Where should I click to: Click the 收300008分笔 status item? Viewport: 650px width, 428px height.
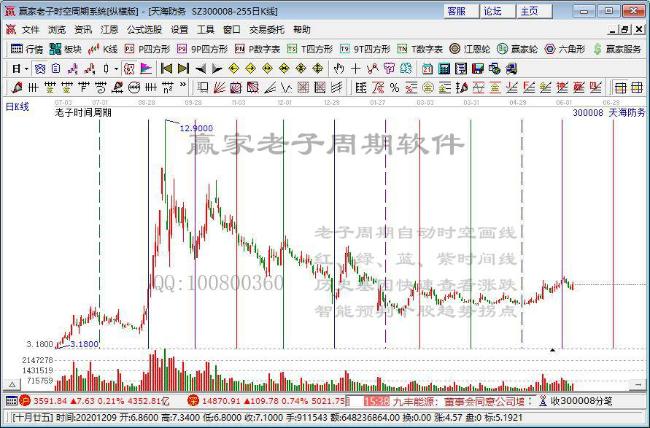[x=581, y=401]
